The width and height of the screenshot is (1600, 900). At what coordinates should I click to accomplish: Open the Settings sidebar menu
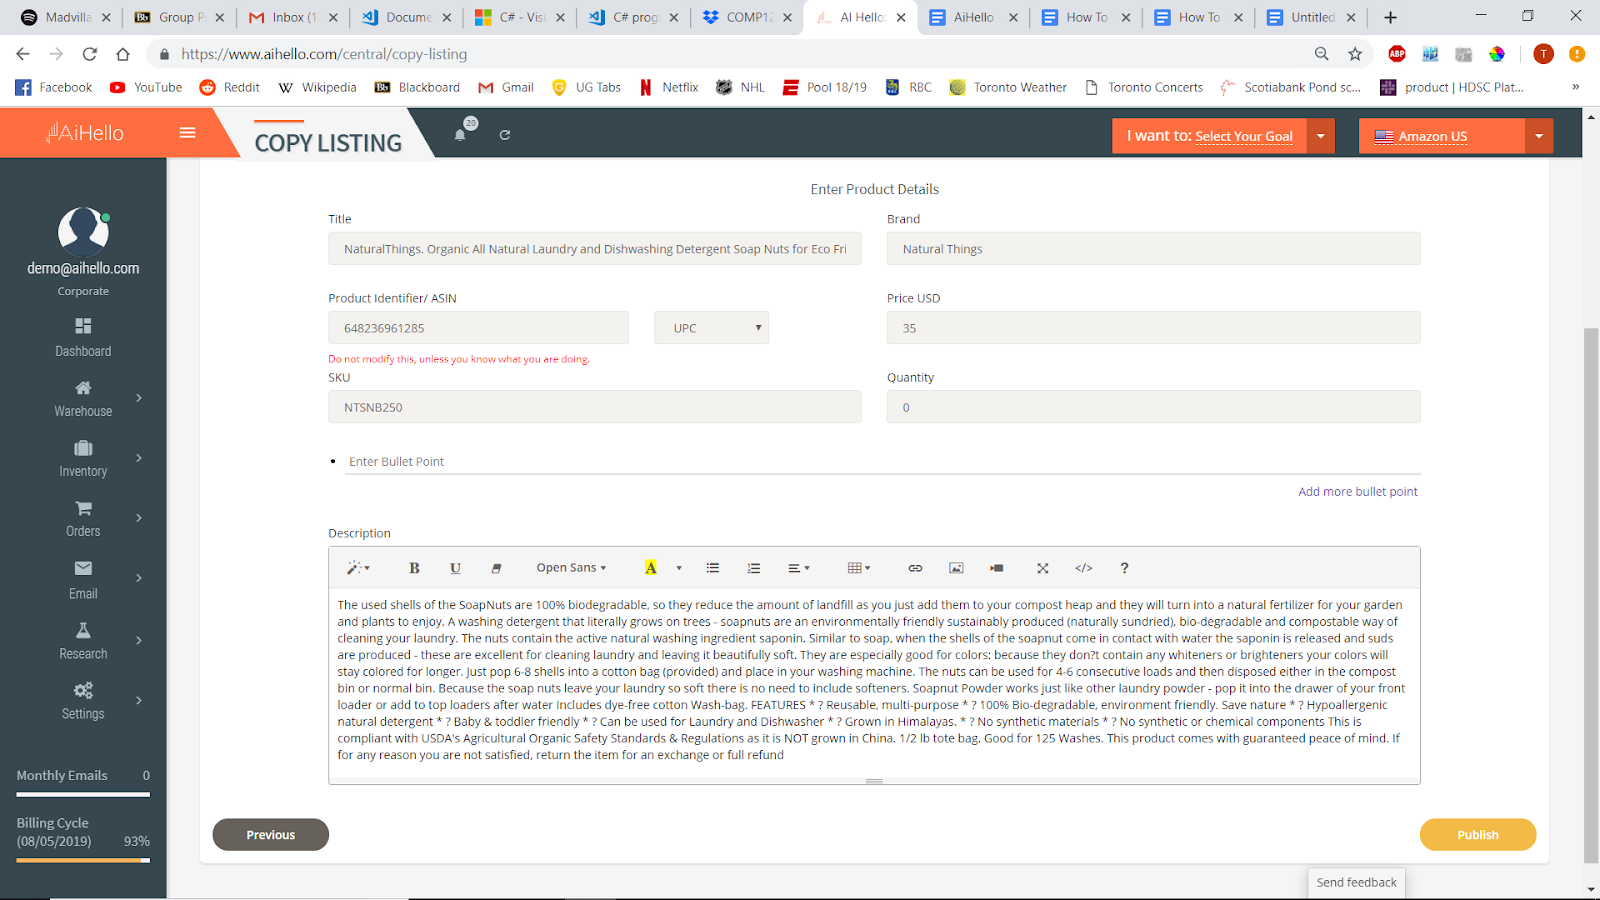(83, 701)
